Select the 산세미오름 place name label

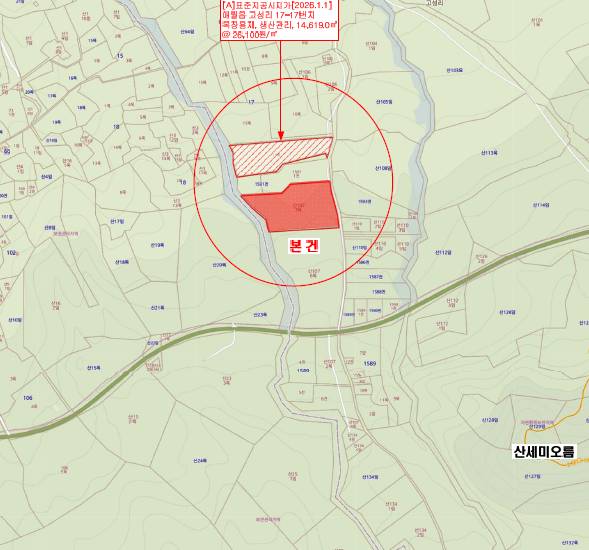tap(543, 452)
